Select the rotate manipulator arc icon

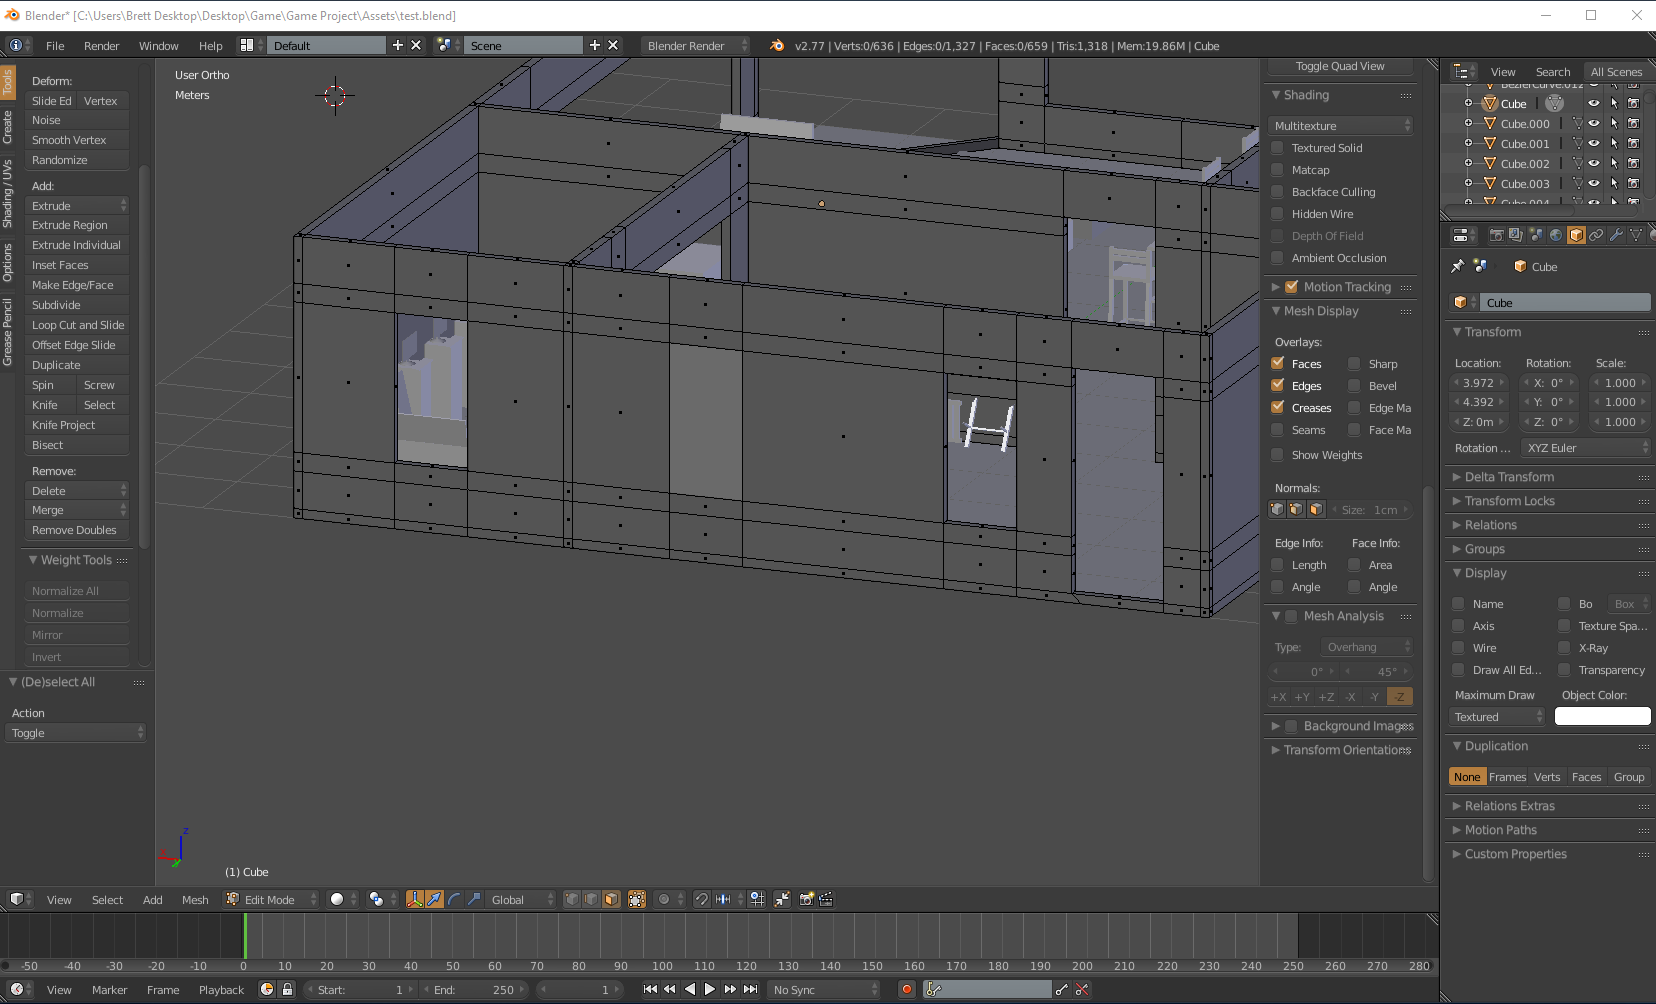click(454, 899)
